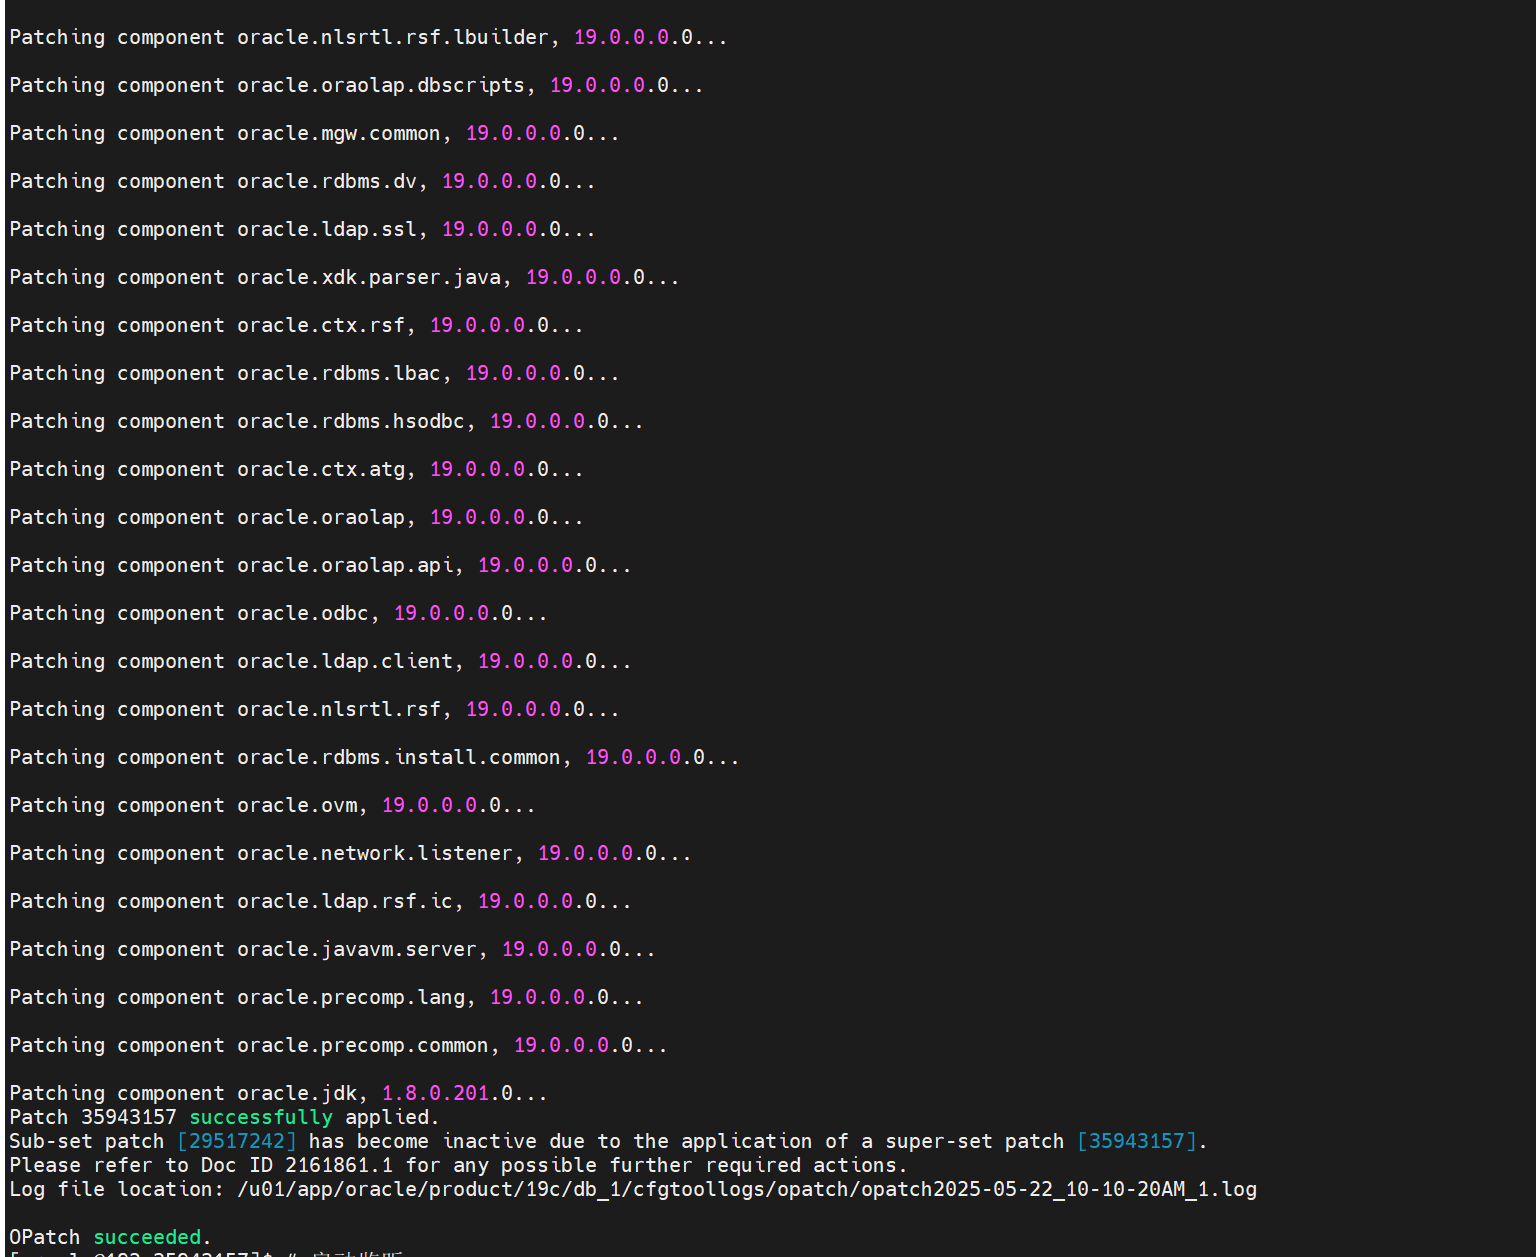
Task: Click the oracle.ldap.rsf.ic component line
Action: [320, 901]
